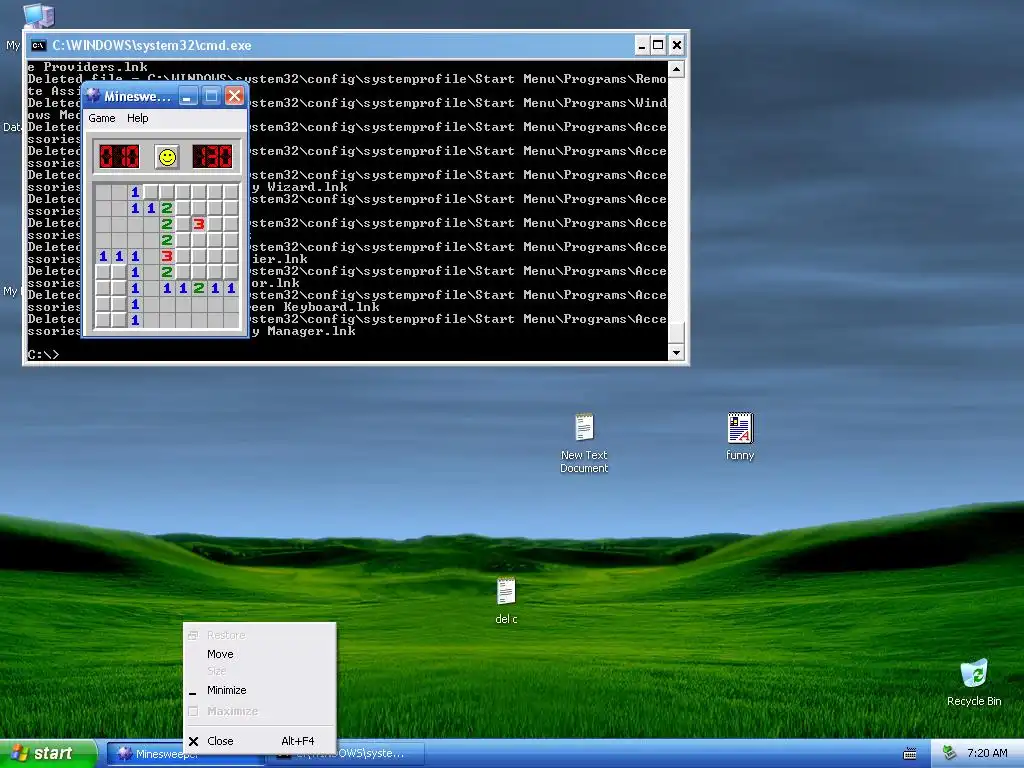The height and width of the screenshot is (768, 1024).
Task: Select the Recycle Bin desktop icon
Action: click(974, 682)
